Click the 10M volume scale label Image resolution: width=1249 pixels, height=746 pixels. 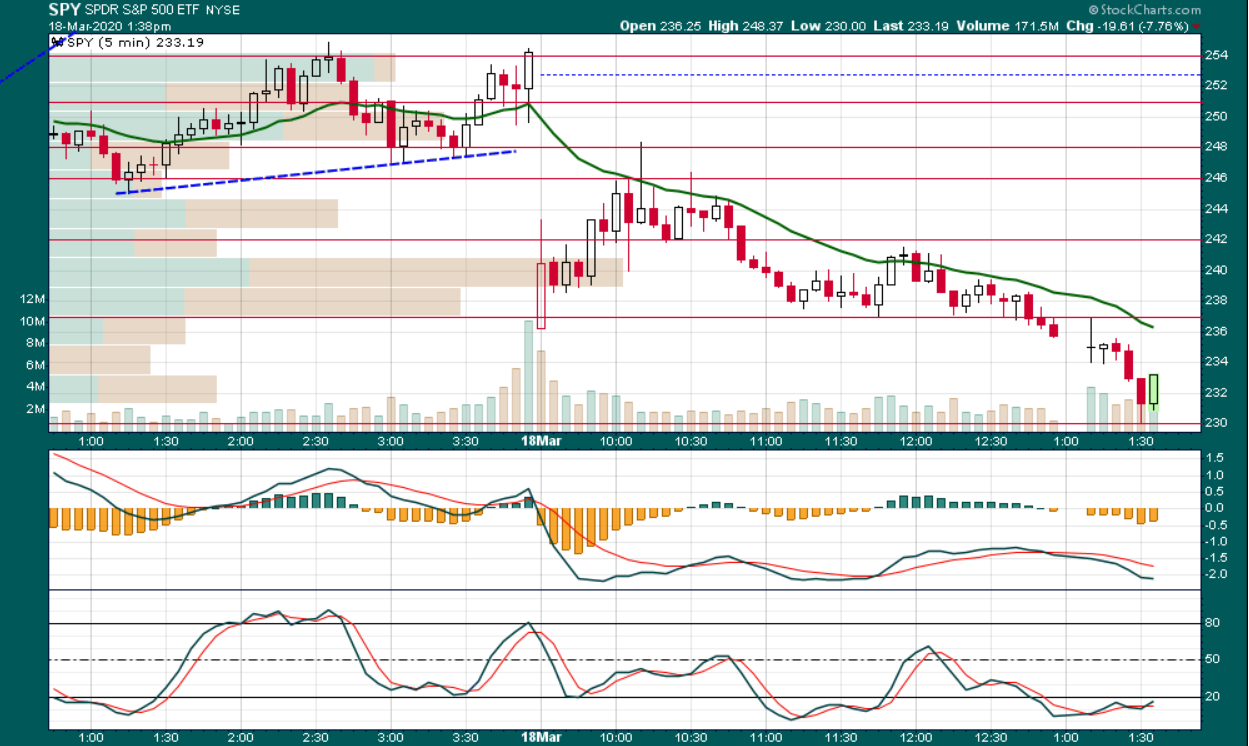(x=32, y=321)
